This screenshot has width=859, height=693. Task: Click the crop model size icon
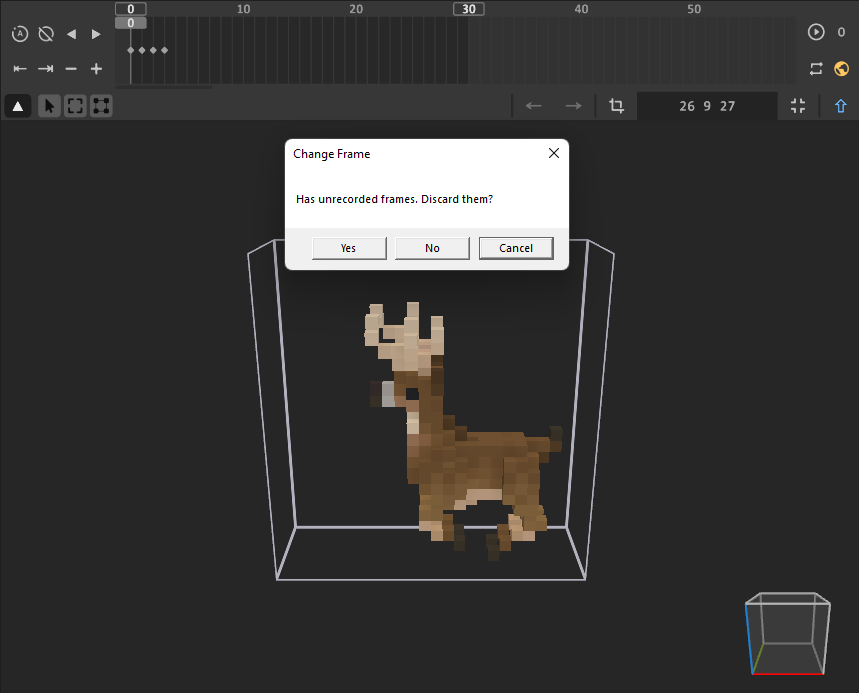[616, 106]
